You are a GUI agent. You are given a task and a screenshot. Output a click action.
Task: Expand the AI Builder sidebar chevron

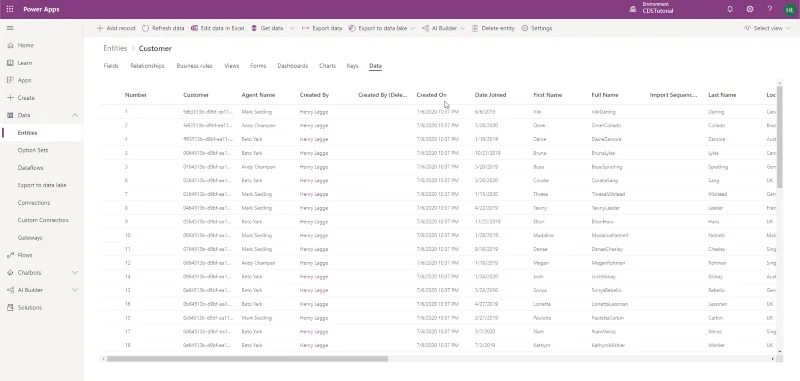pyautogui.click(x=75, y=290)
